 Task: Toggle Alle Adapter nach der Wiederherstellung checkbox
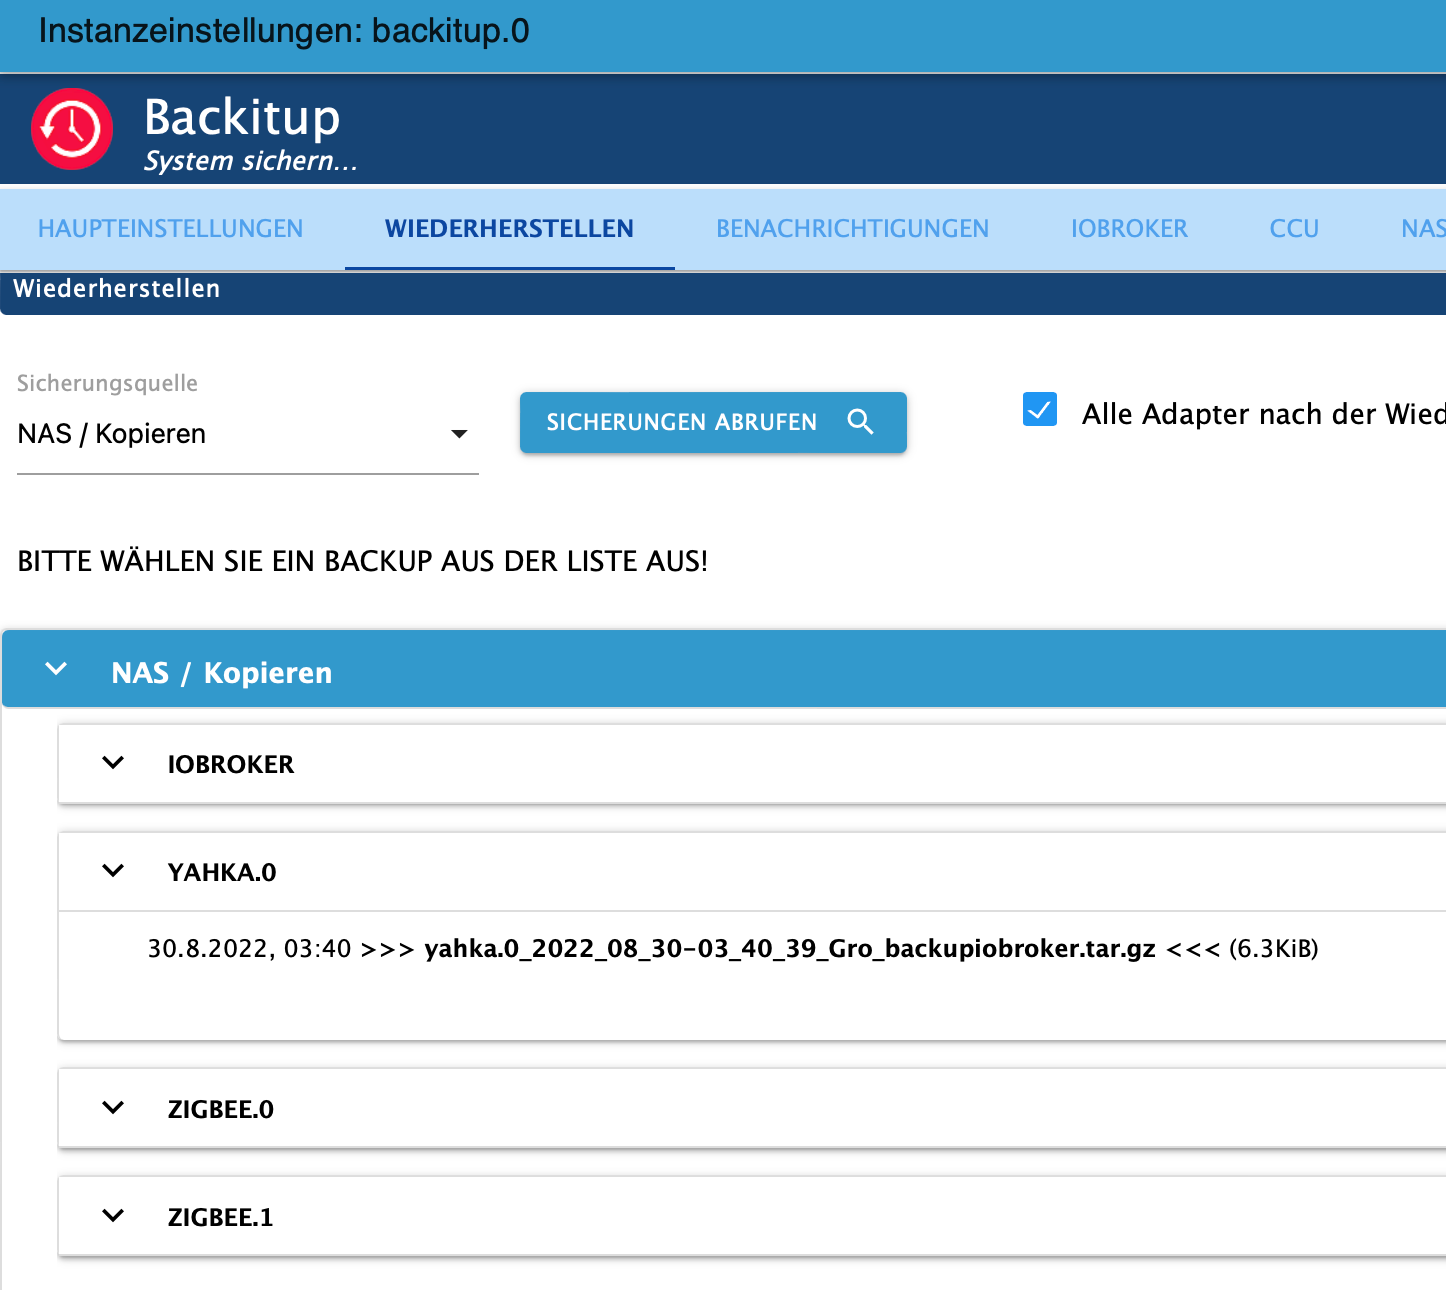(x=1040, y=410)
